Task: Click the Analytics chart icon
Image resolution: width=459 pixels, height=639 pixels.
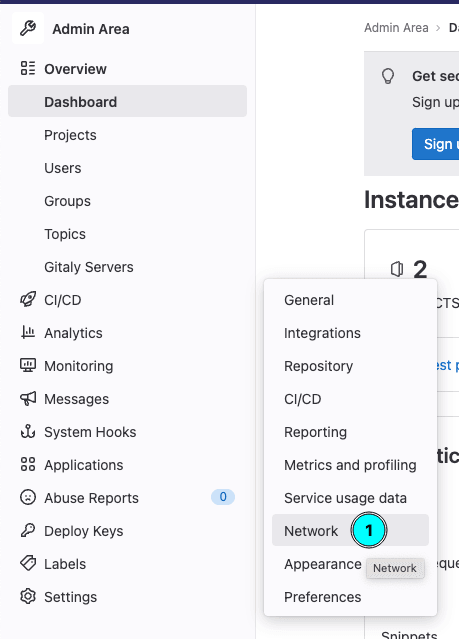Action: tap(28, 332)
